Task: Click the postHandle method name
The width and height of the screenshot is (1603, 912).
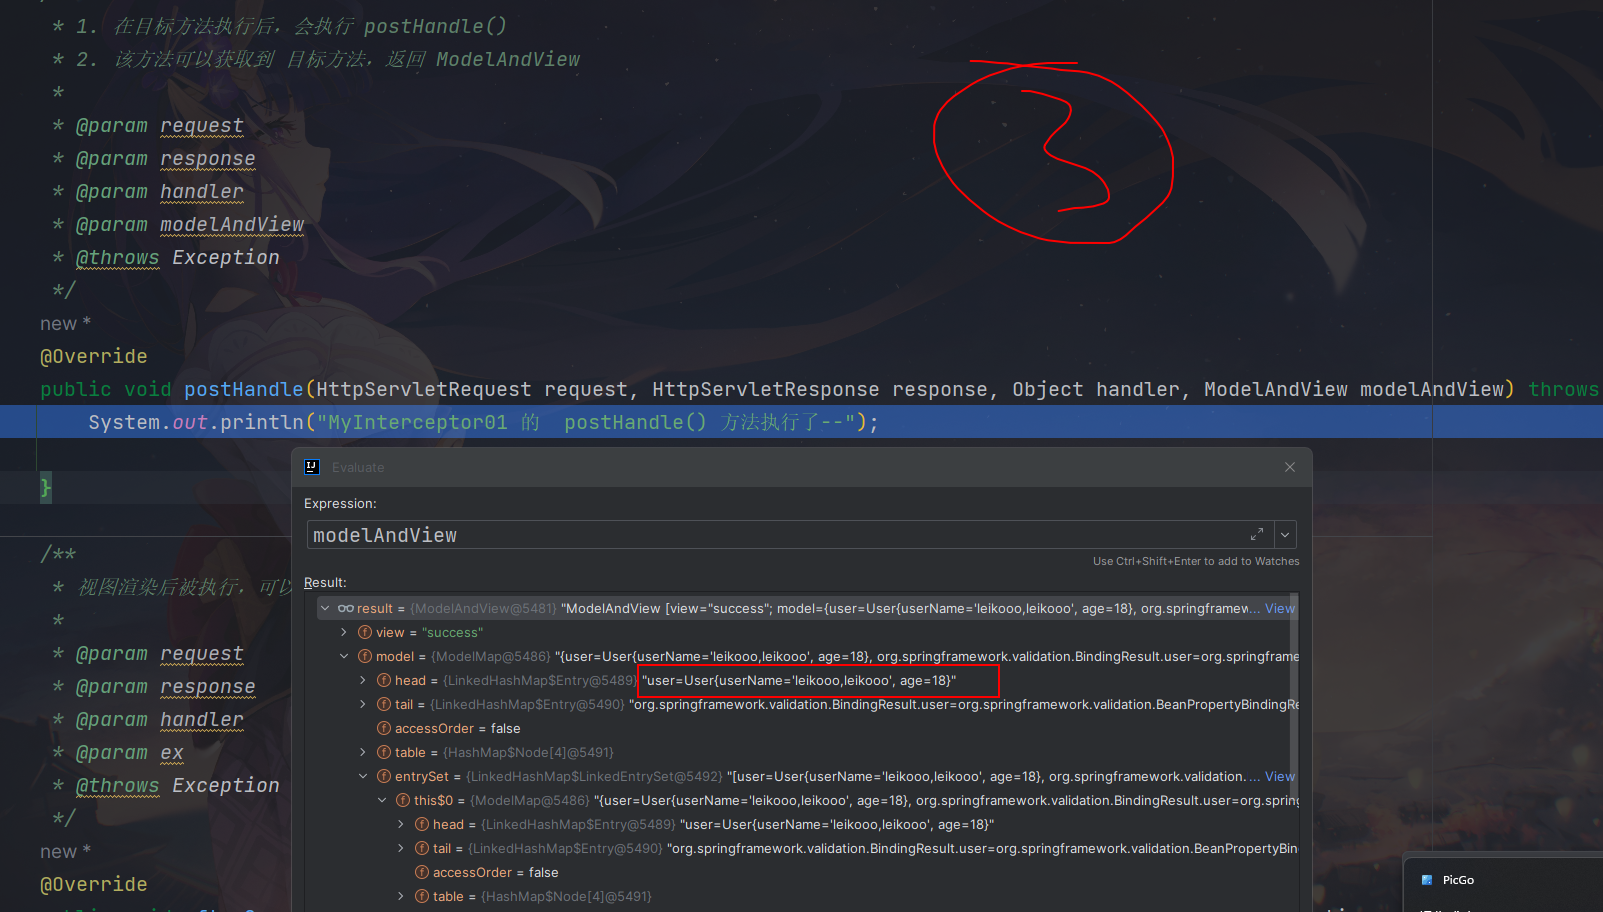Action: pyautogui.click(x=243, y=389)
